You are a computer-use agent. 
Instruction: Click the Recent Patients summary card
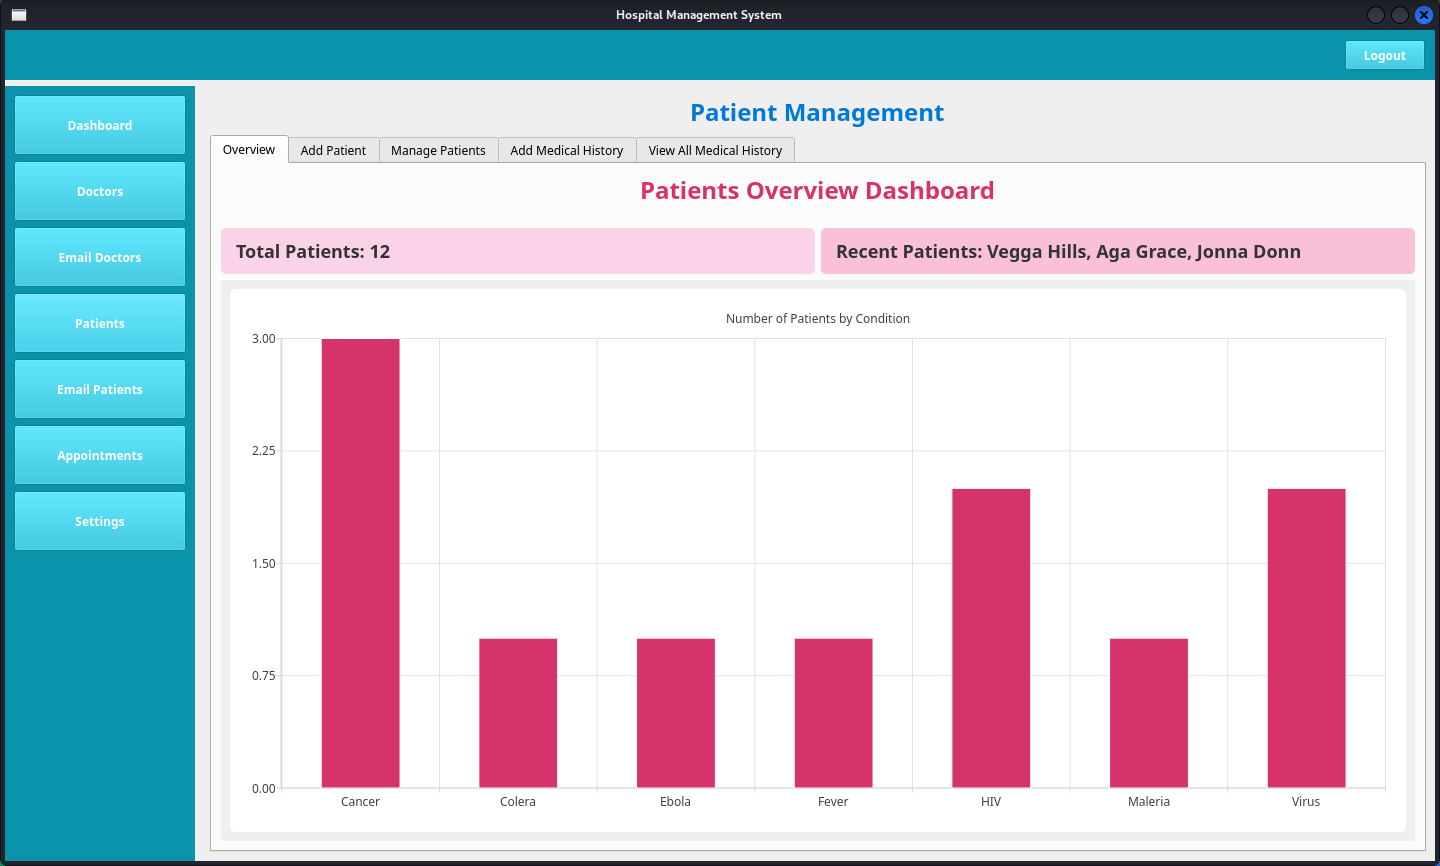tap(1117, 251)
